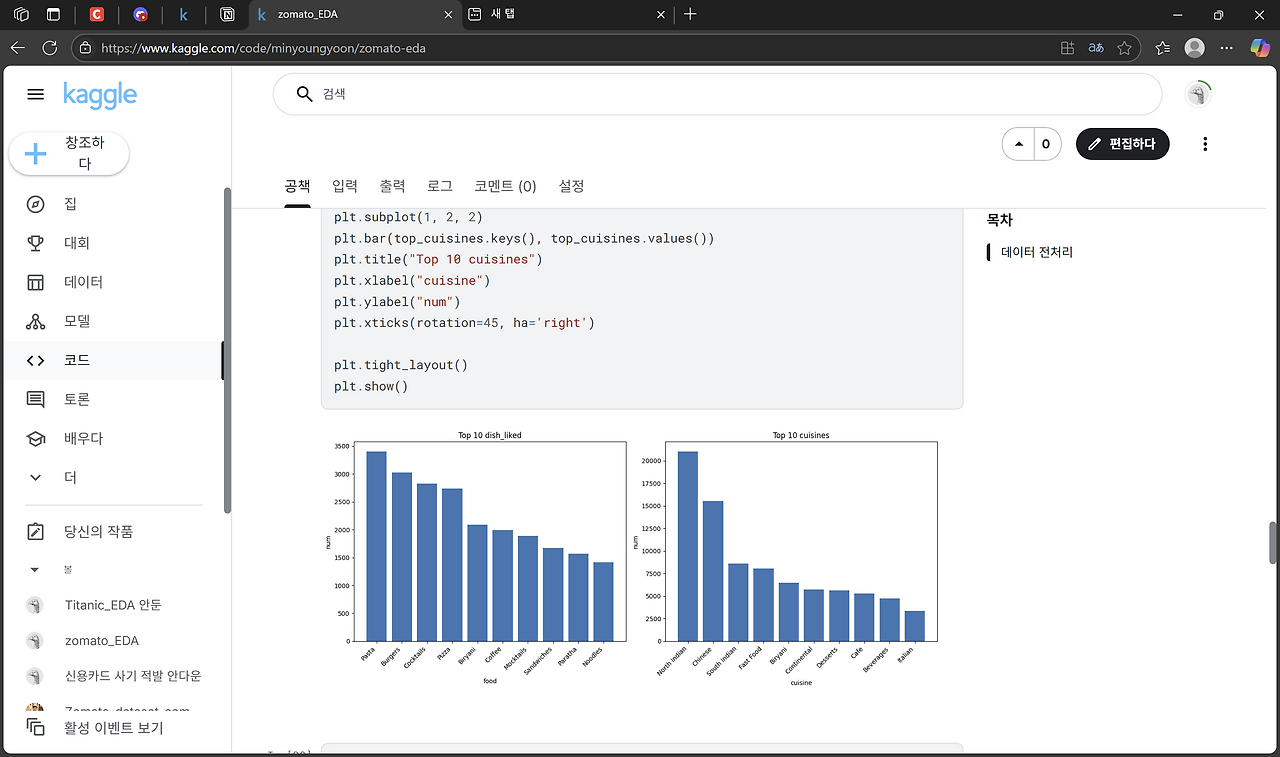Switch to the Notion browser tab
1280x757 pixels.
pyautogui.click(x=227, y=15)
